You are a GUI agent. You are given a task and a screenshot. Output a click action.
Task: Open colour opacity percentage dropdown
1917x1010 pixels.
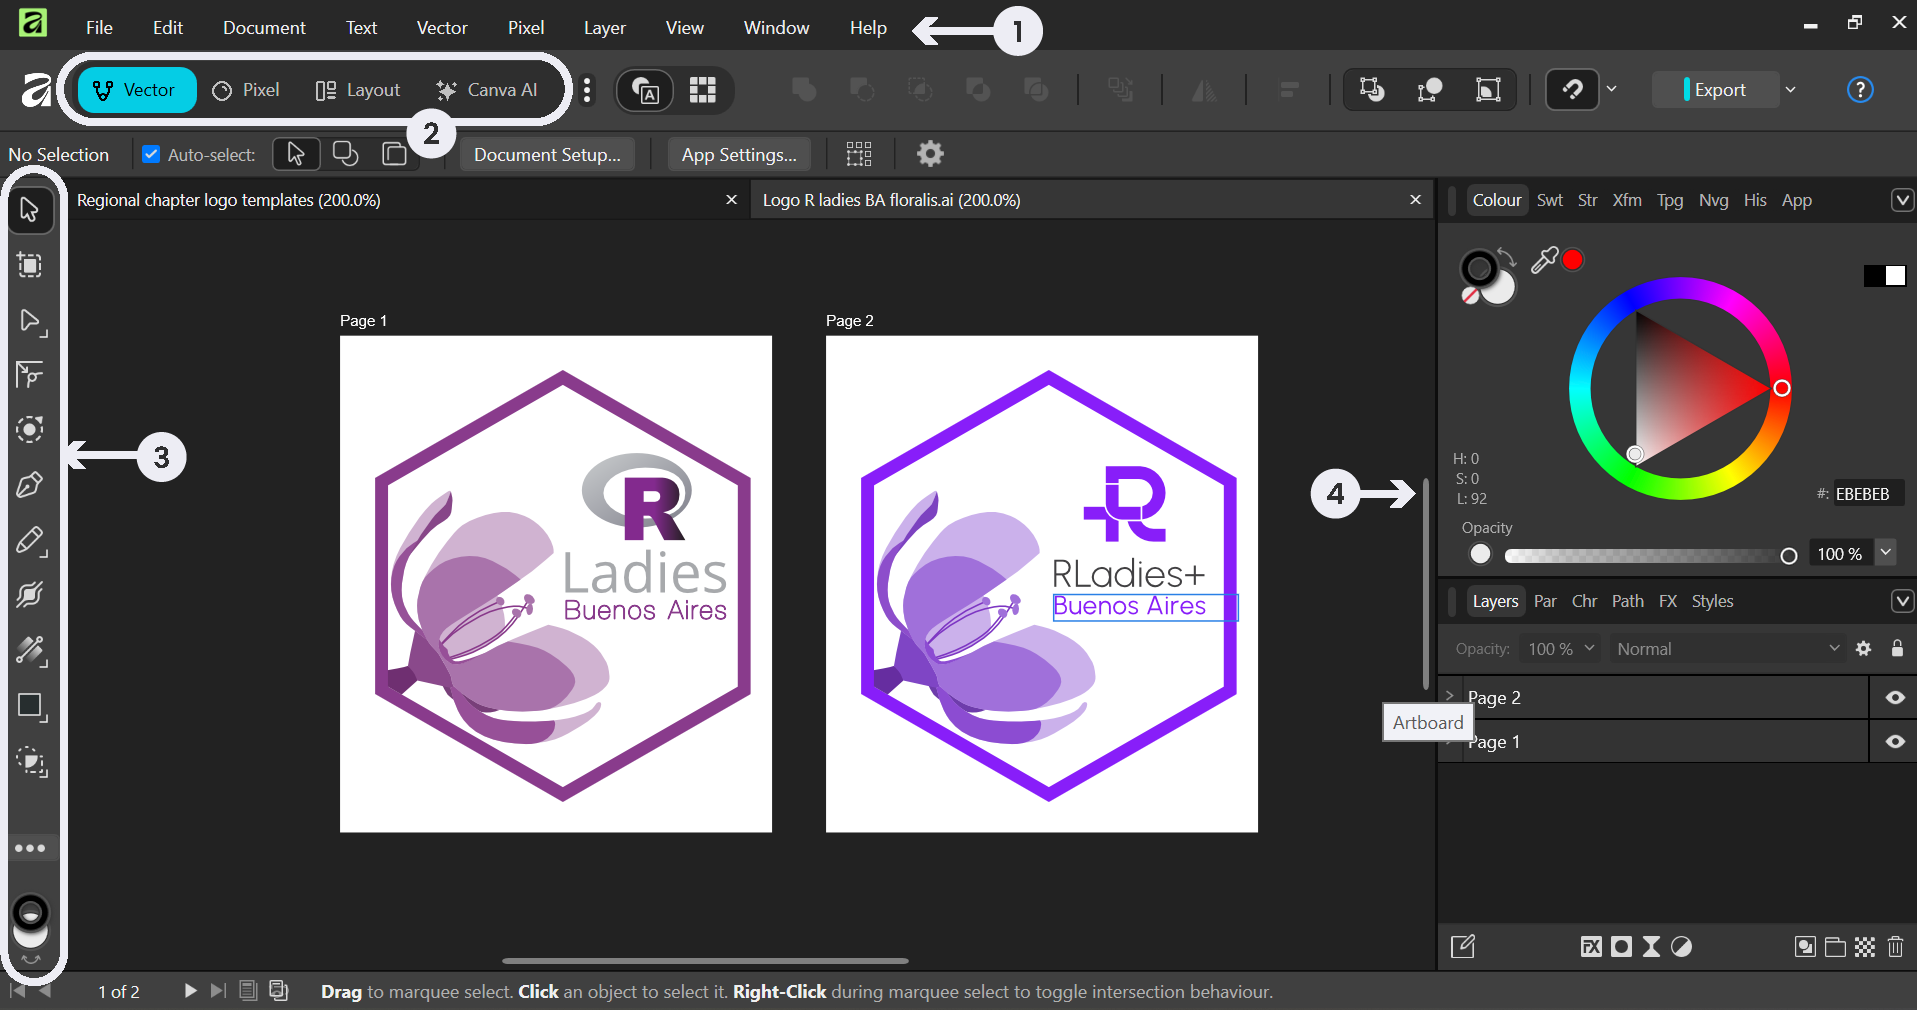[x=1885, y=552]
